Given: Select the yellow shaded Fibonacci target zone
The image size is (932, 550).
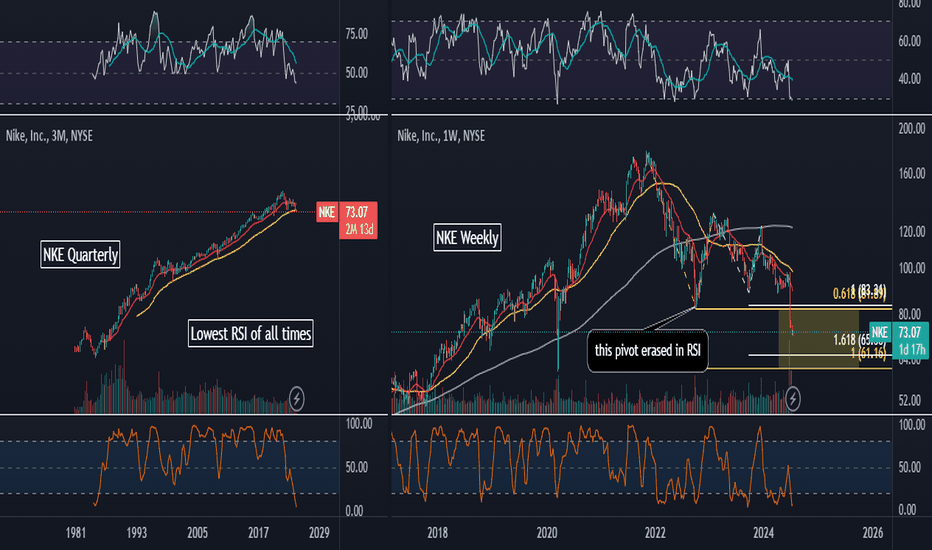Looking at the screenshot, I should pos(818,339).
